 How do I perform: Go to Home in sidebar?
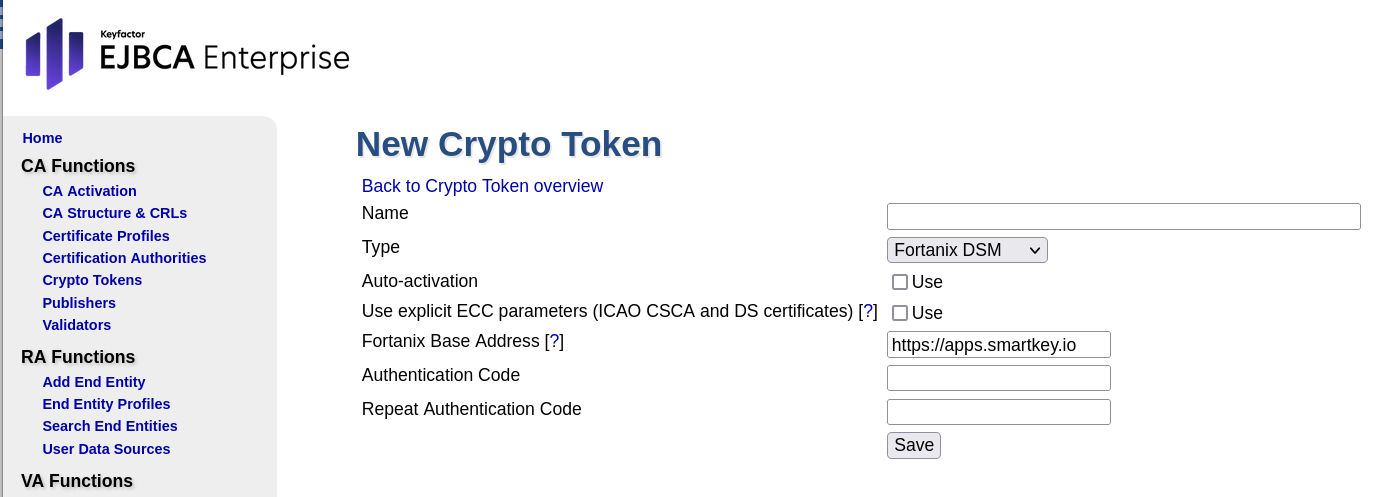(x=42, y=138)
